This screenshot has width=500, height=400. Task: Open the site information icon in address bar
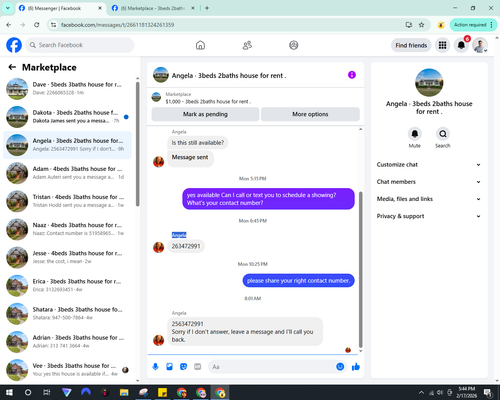53,25
